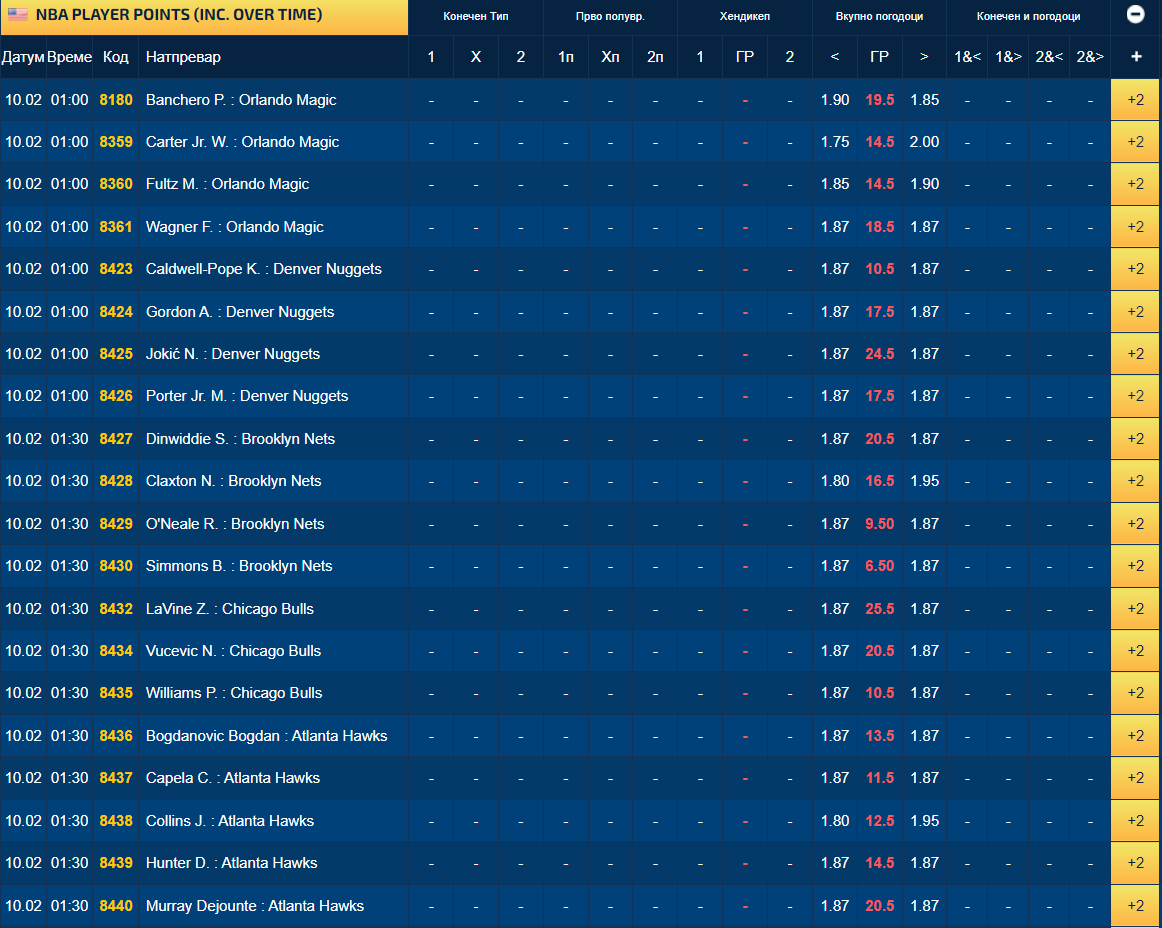
Task: Expand +2 more bets for Jokić N.
Action: [1135, 354]
